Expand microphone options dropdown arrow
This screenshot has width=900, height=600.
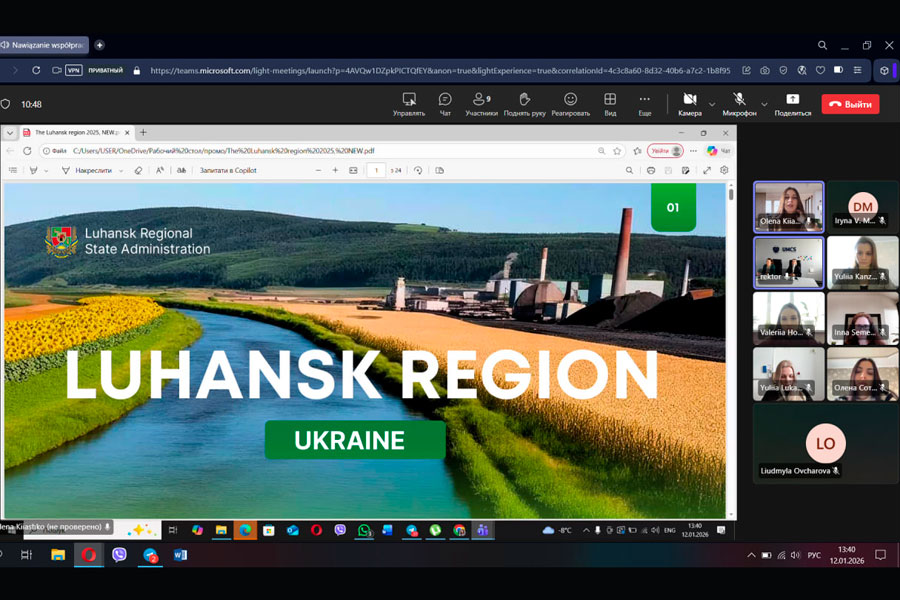(764, 104)
